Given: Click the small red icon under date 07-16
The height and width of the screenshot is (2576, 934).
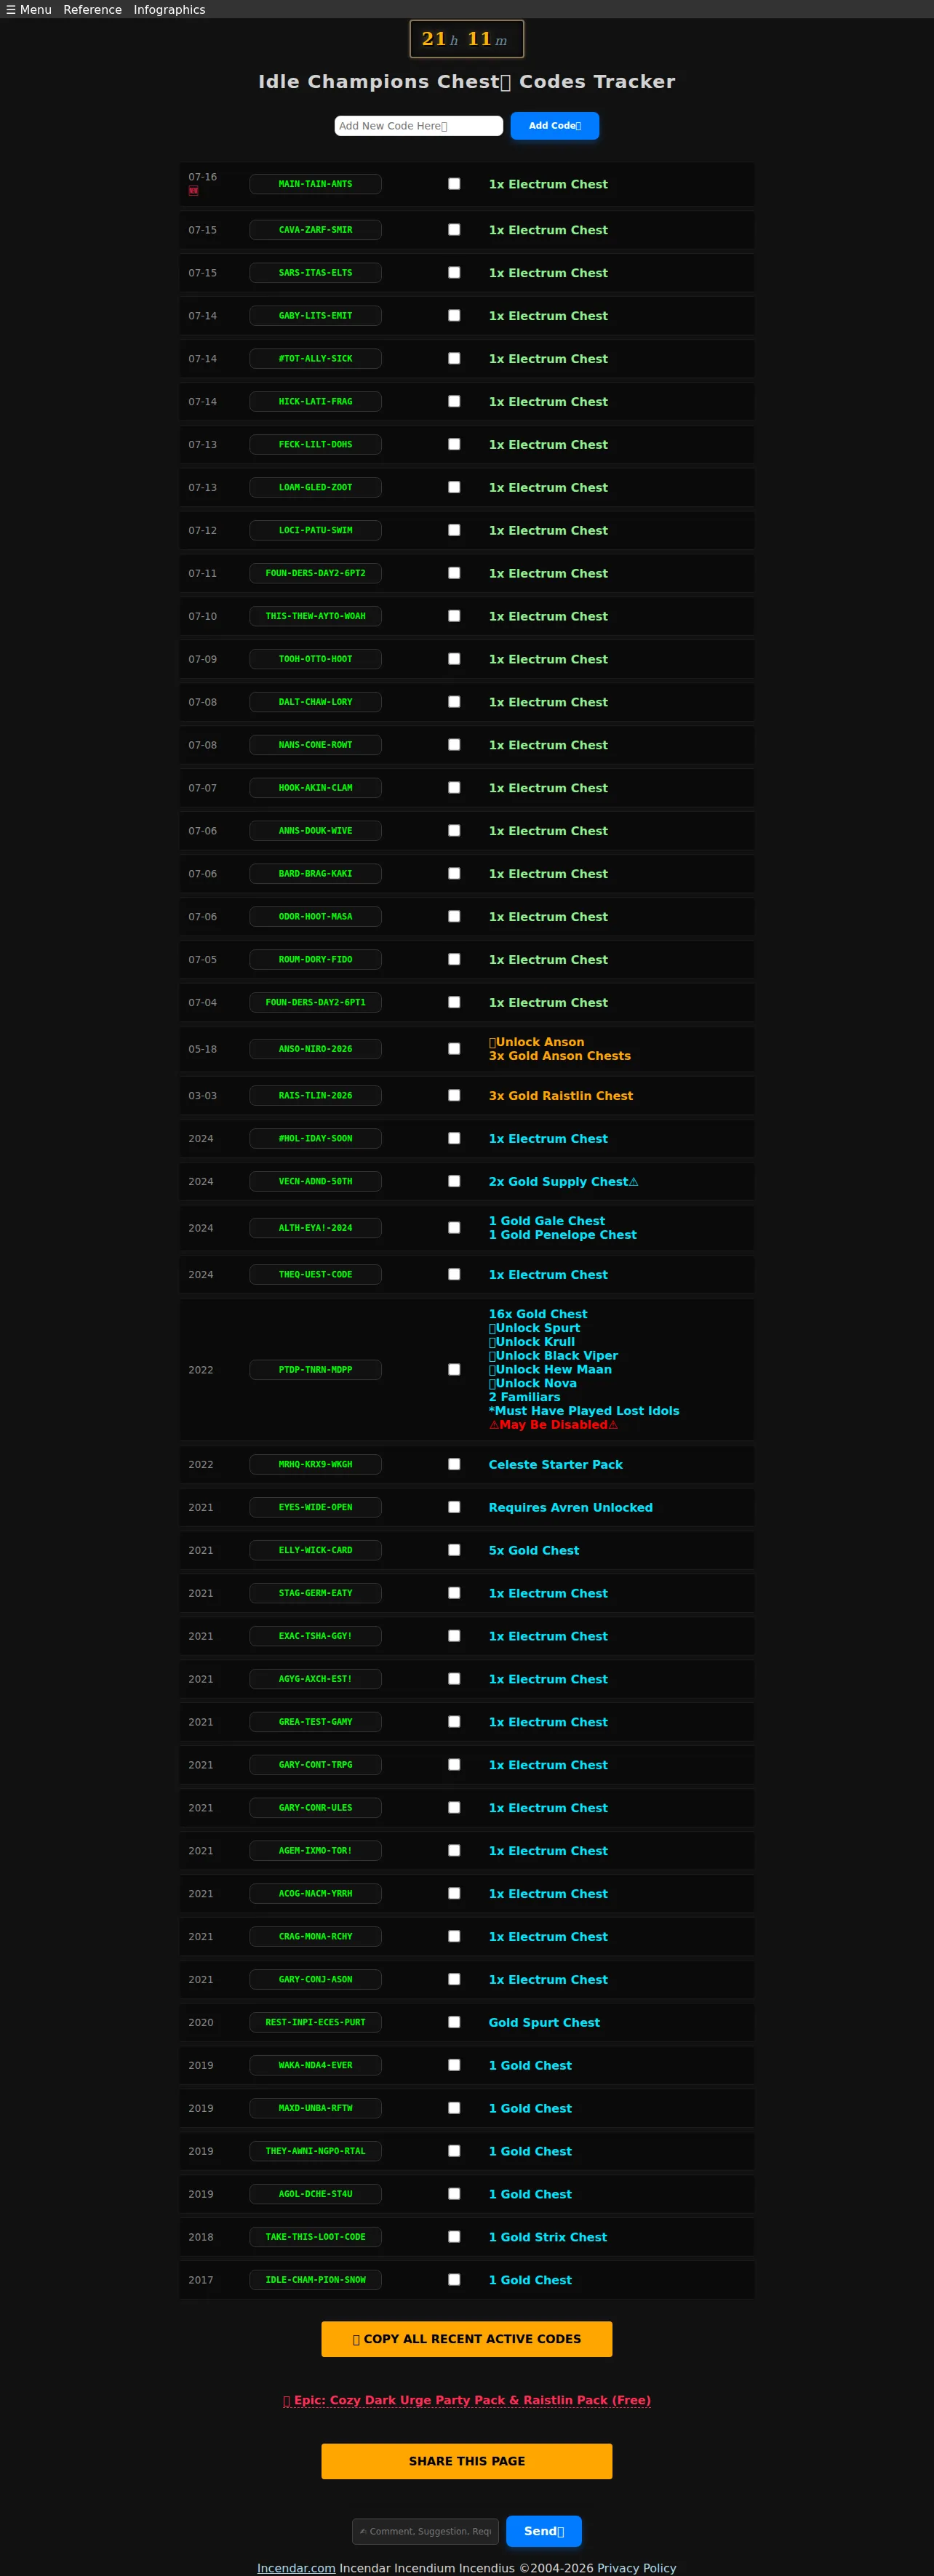Looking at the screenshot, I should 193,190.
